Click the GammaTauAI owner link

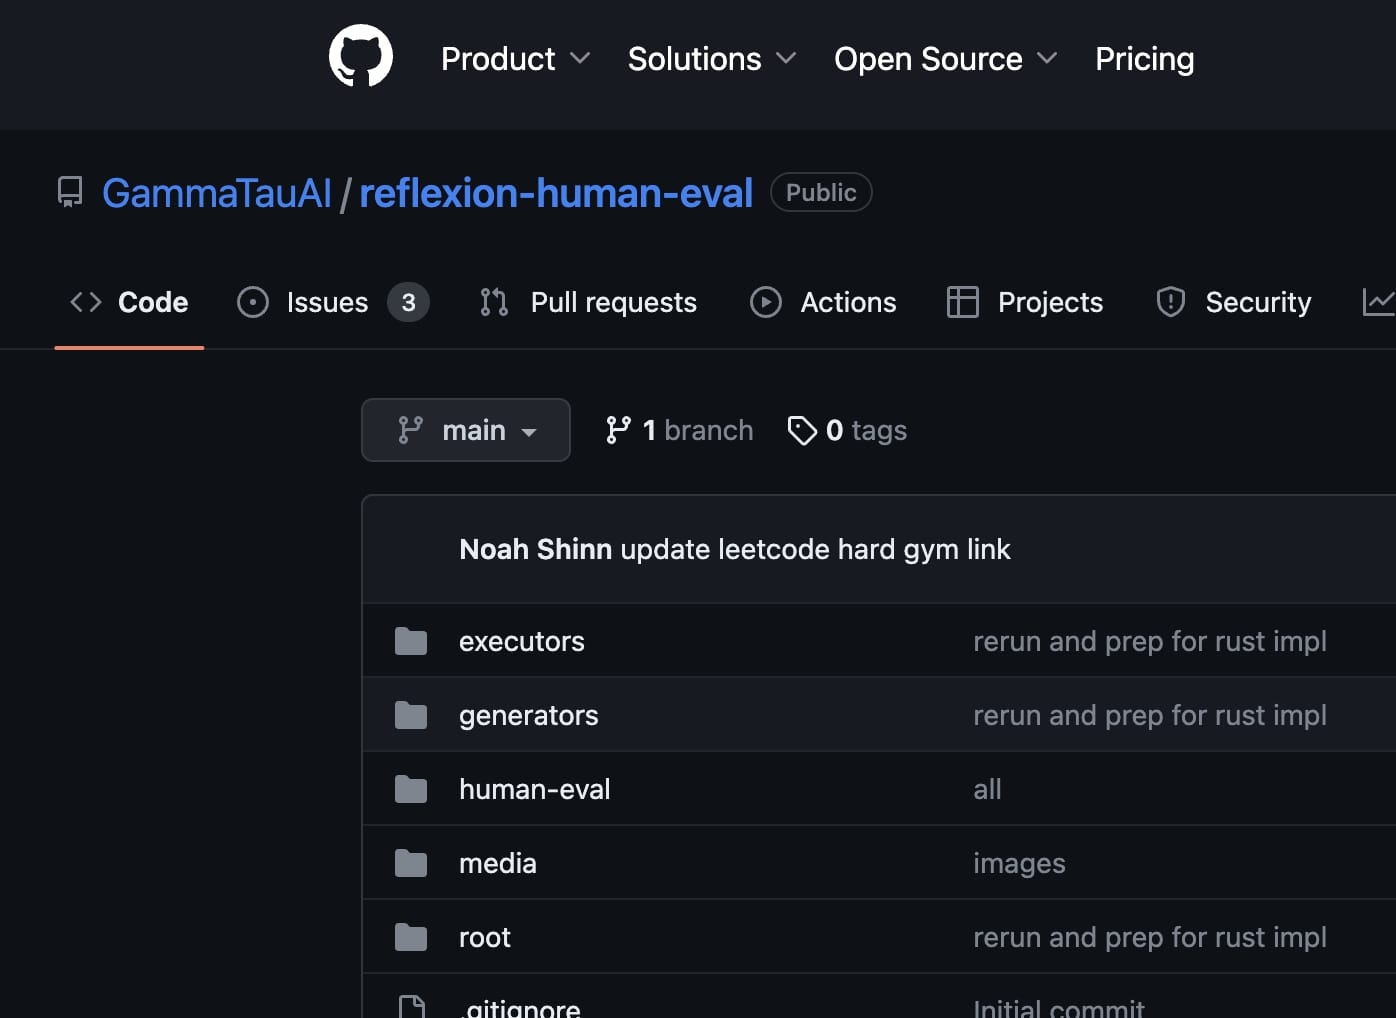click(x=218, y=192)
